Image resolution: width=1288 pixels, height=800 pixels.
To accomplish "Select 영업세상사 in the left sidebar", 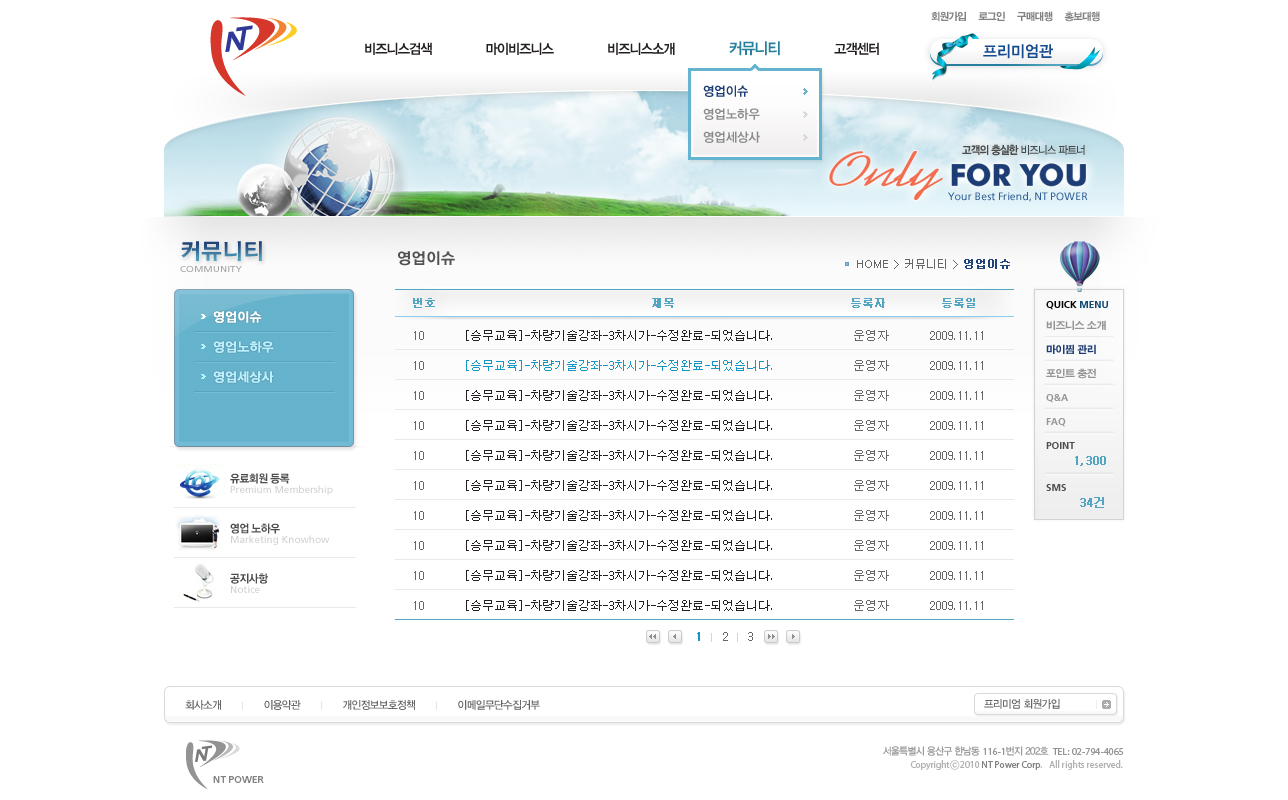I will (243, 377).
